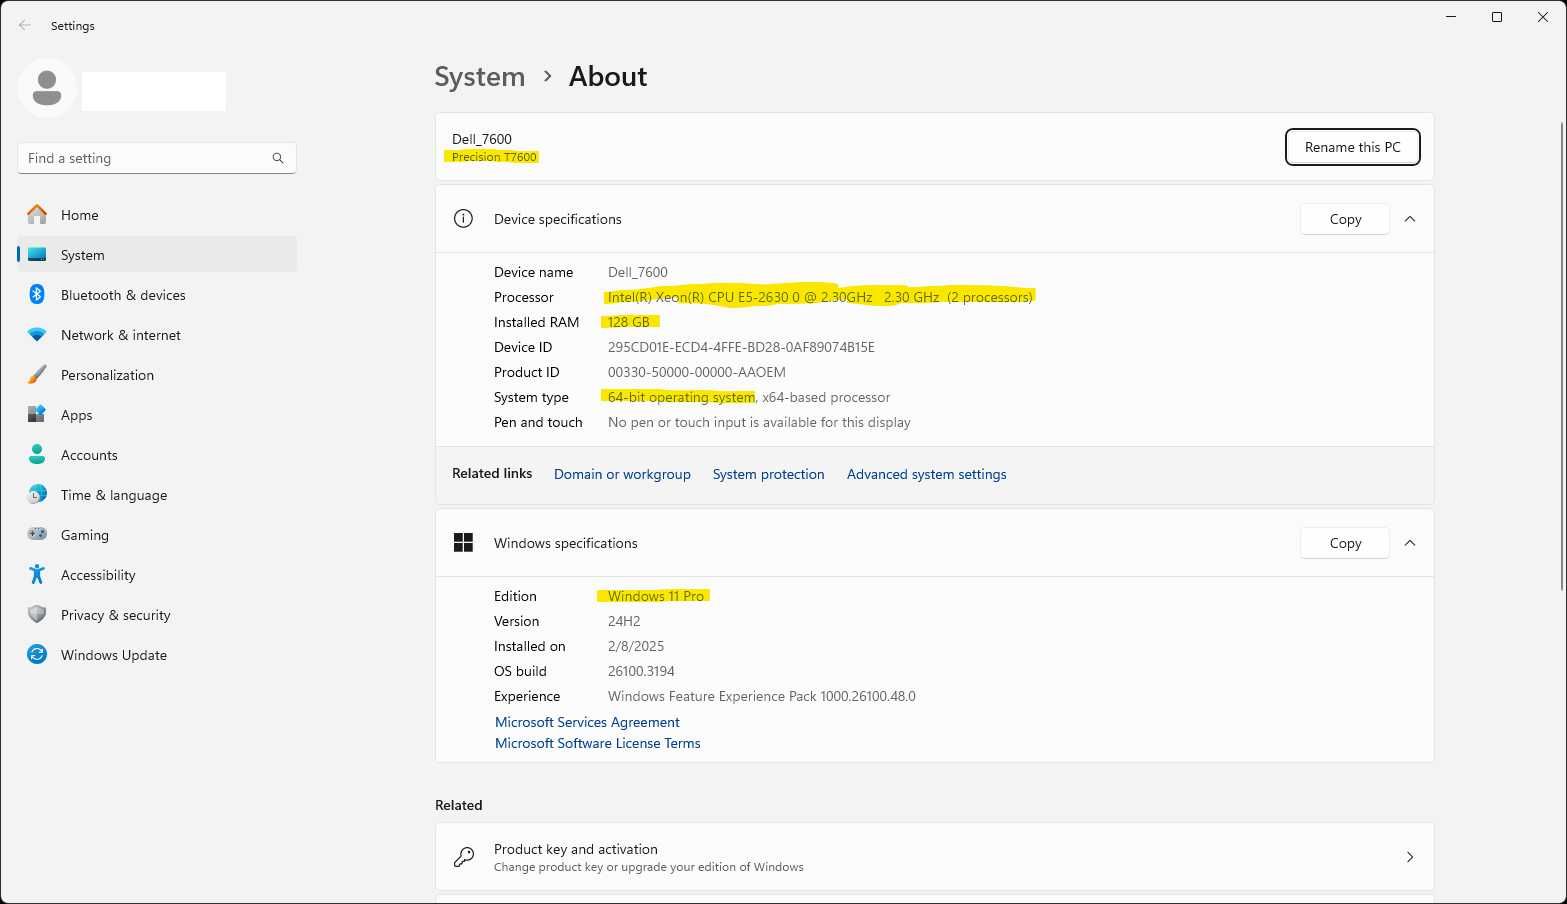Click the Time & language globe clock icon
1567x904 pixels.
tap(37, 494)
